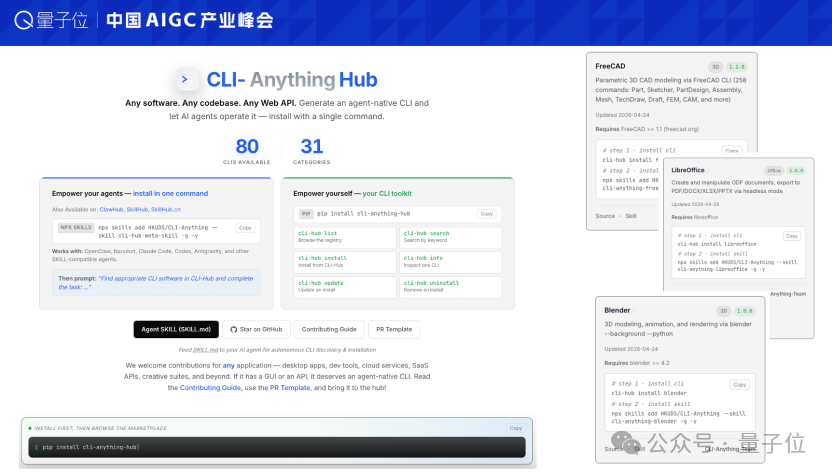Click the 'CLI-Anything Hub' page heading
The height and width of the screenshot is (476, 832).
pyautogui.click(x=292, y=80)
